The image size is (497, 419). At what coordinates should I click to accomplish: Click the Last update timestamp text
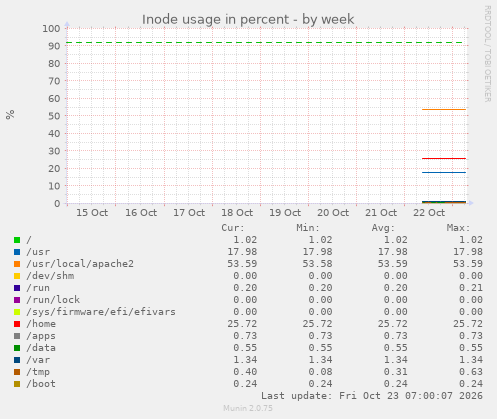pyautogui.click(x=372, y=396)
